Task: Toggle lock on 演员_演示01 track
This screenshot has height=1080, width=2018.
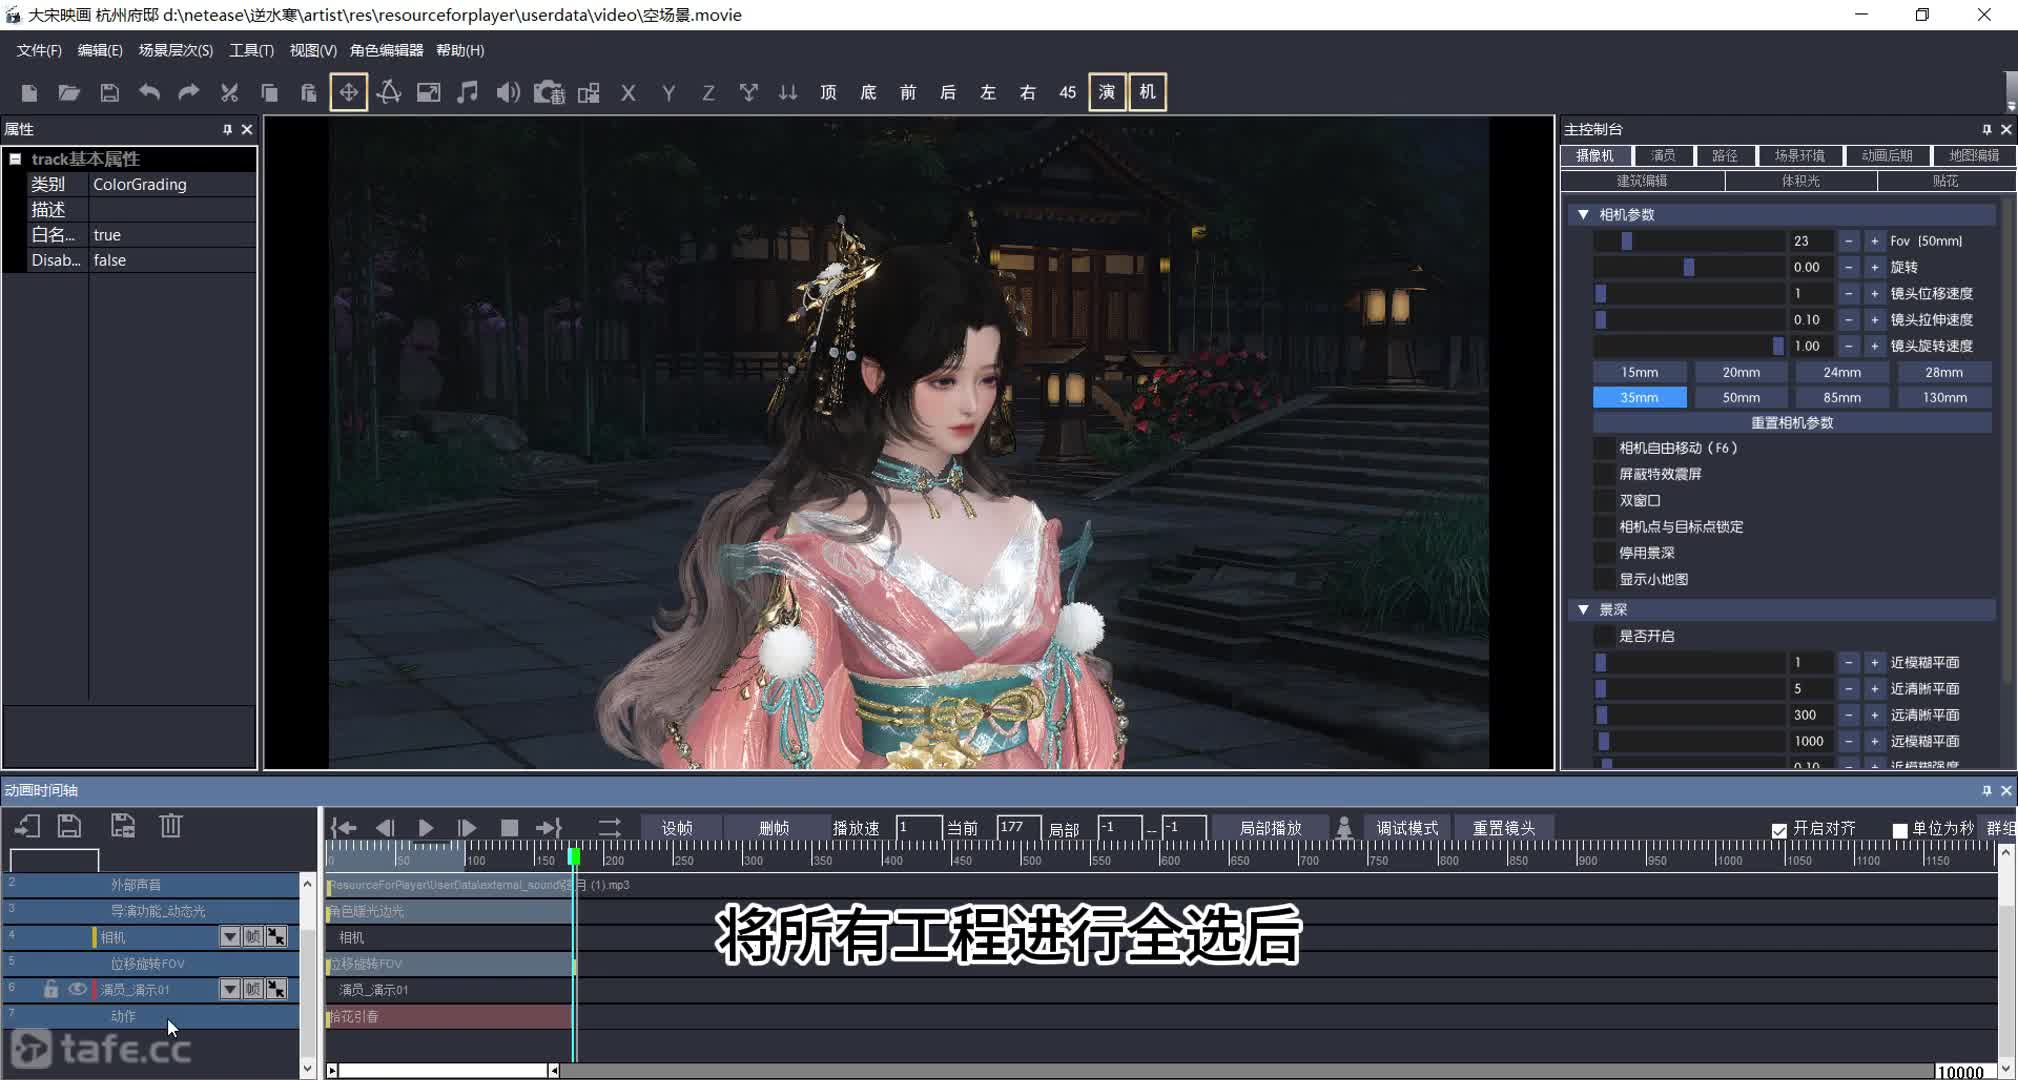Action: click(50, 989)
